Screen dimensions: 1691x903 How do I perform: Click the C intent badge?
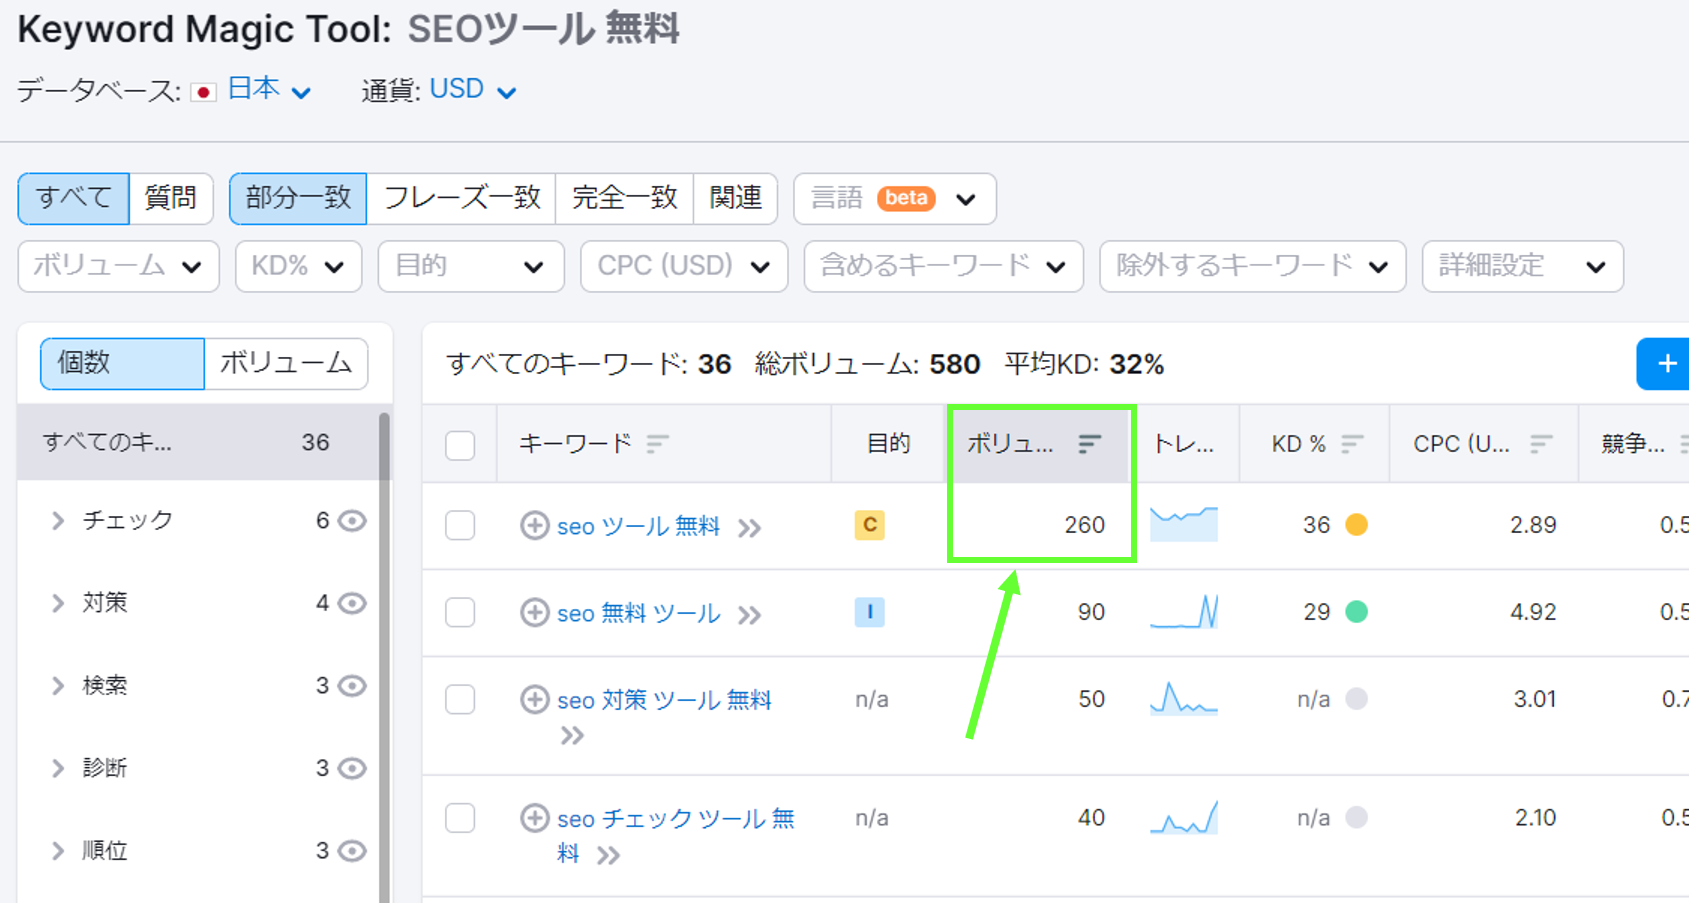[869, 525]
